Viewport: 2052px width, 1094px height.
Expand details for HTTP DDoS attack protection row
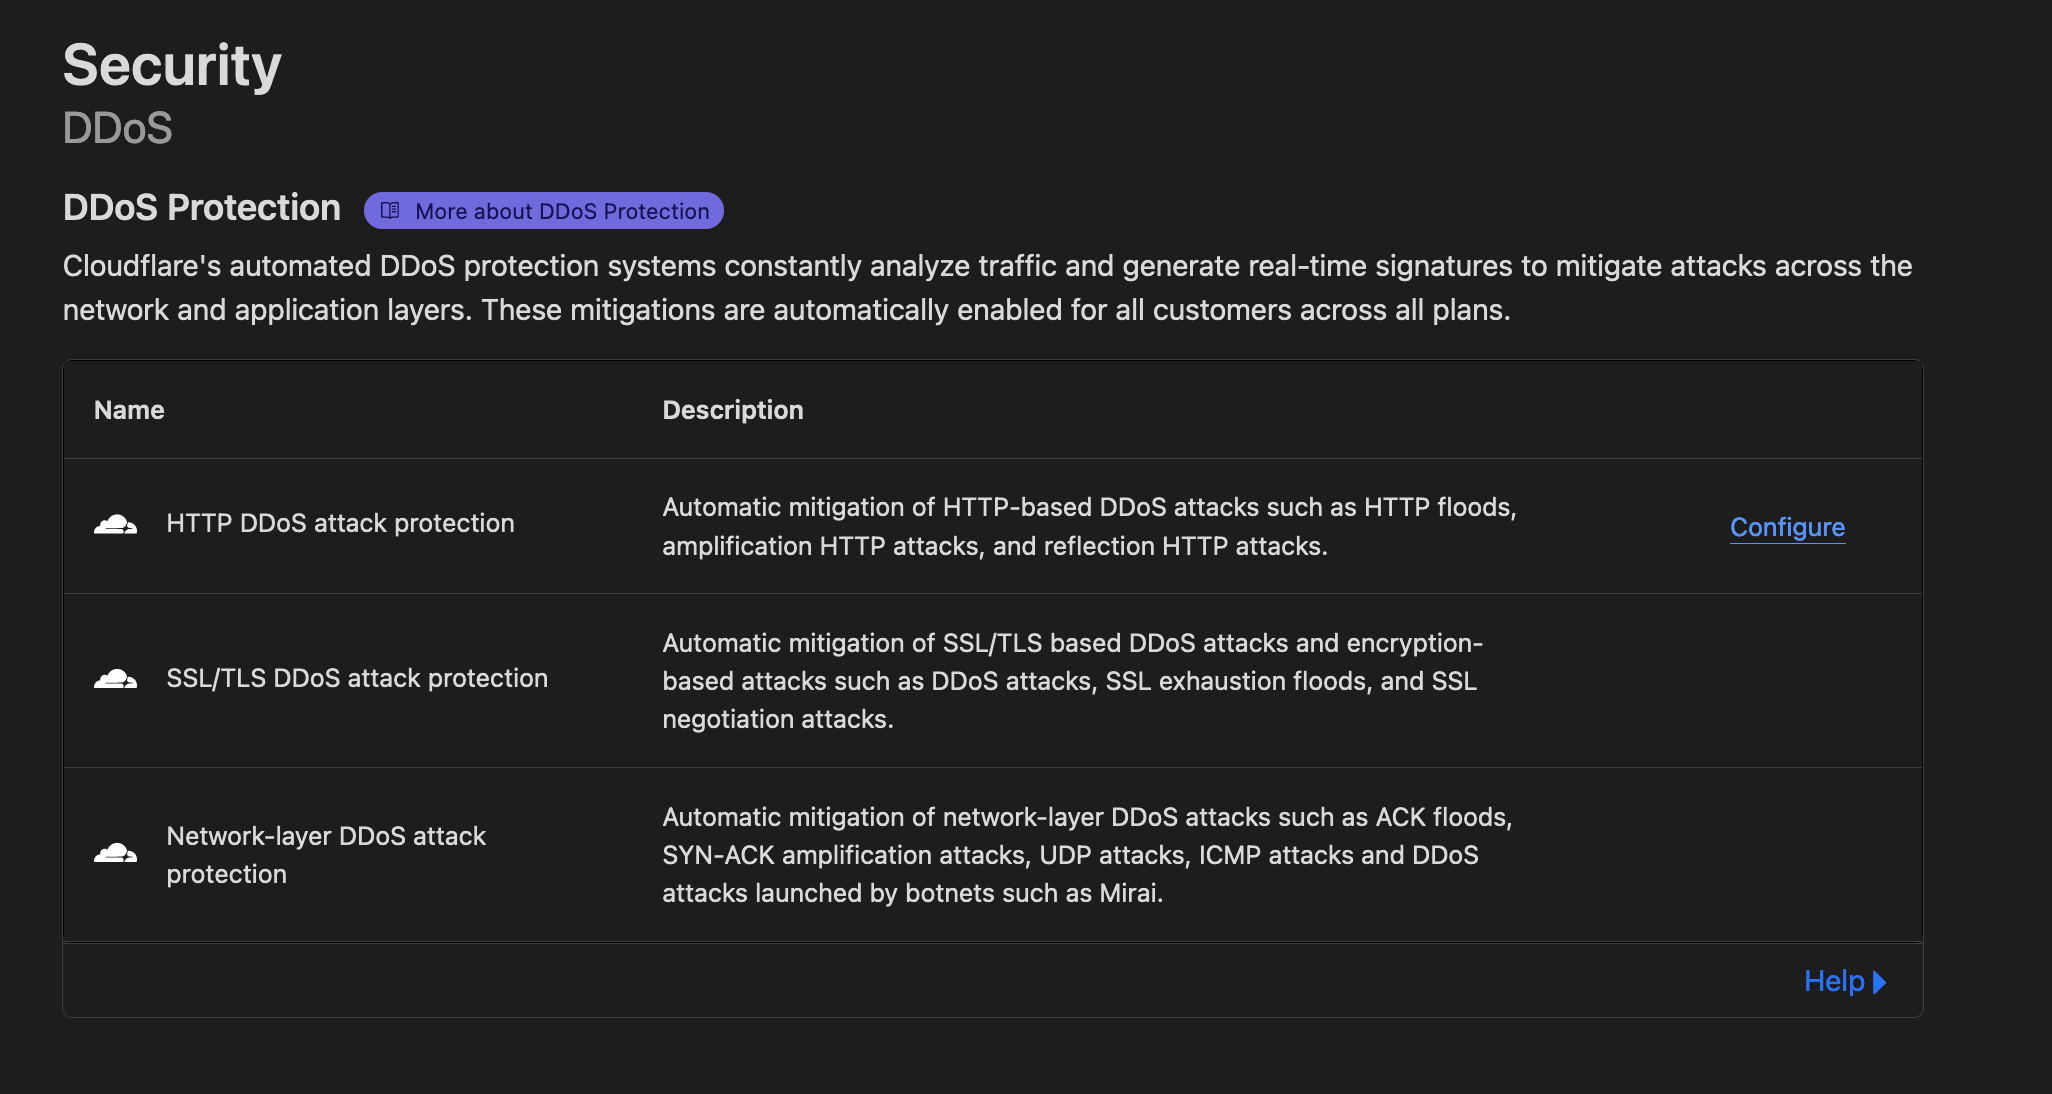(1786, 527)
